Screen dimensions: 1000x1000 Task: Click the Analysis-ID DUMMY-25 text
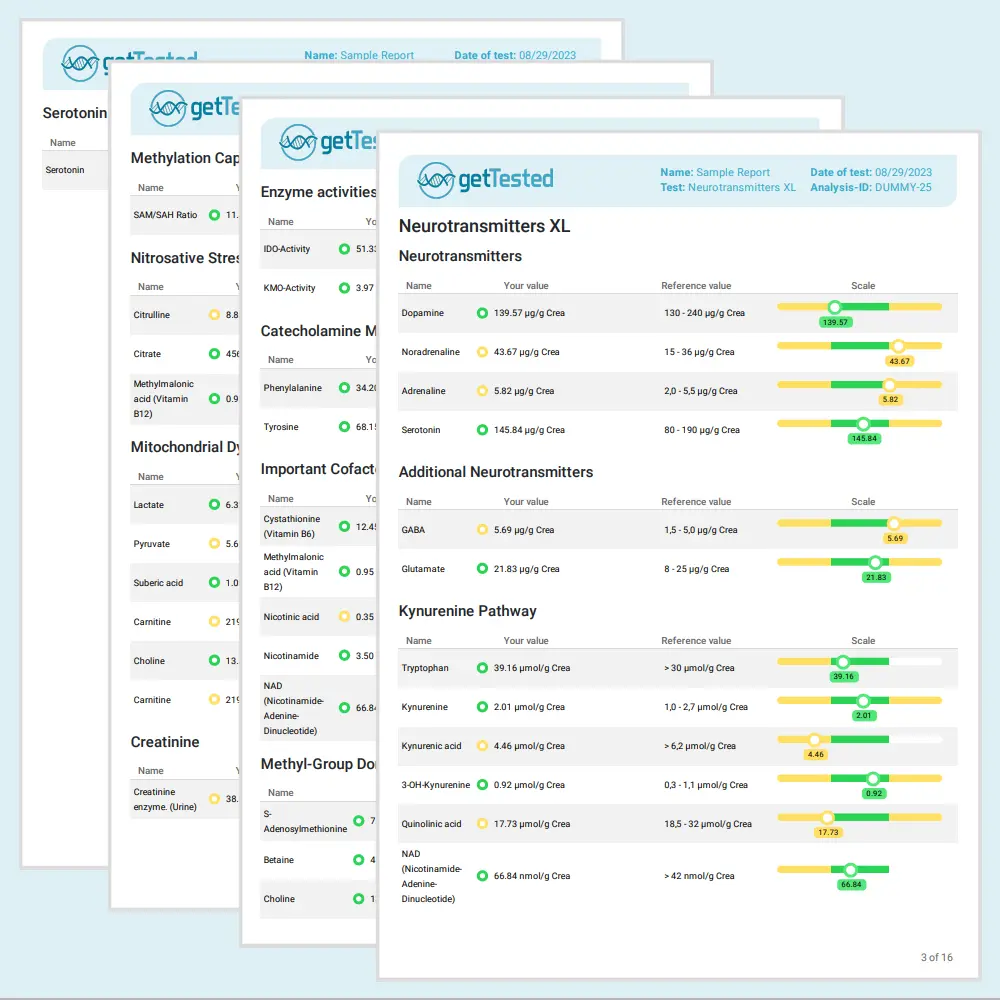(x=871, y=188)
